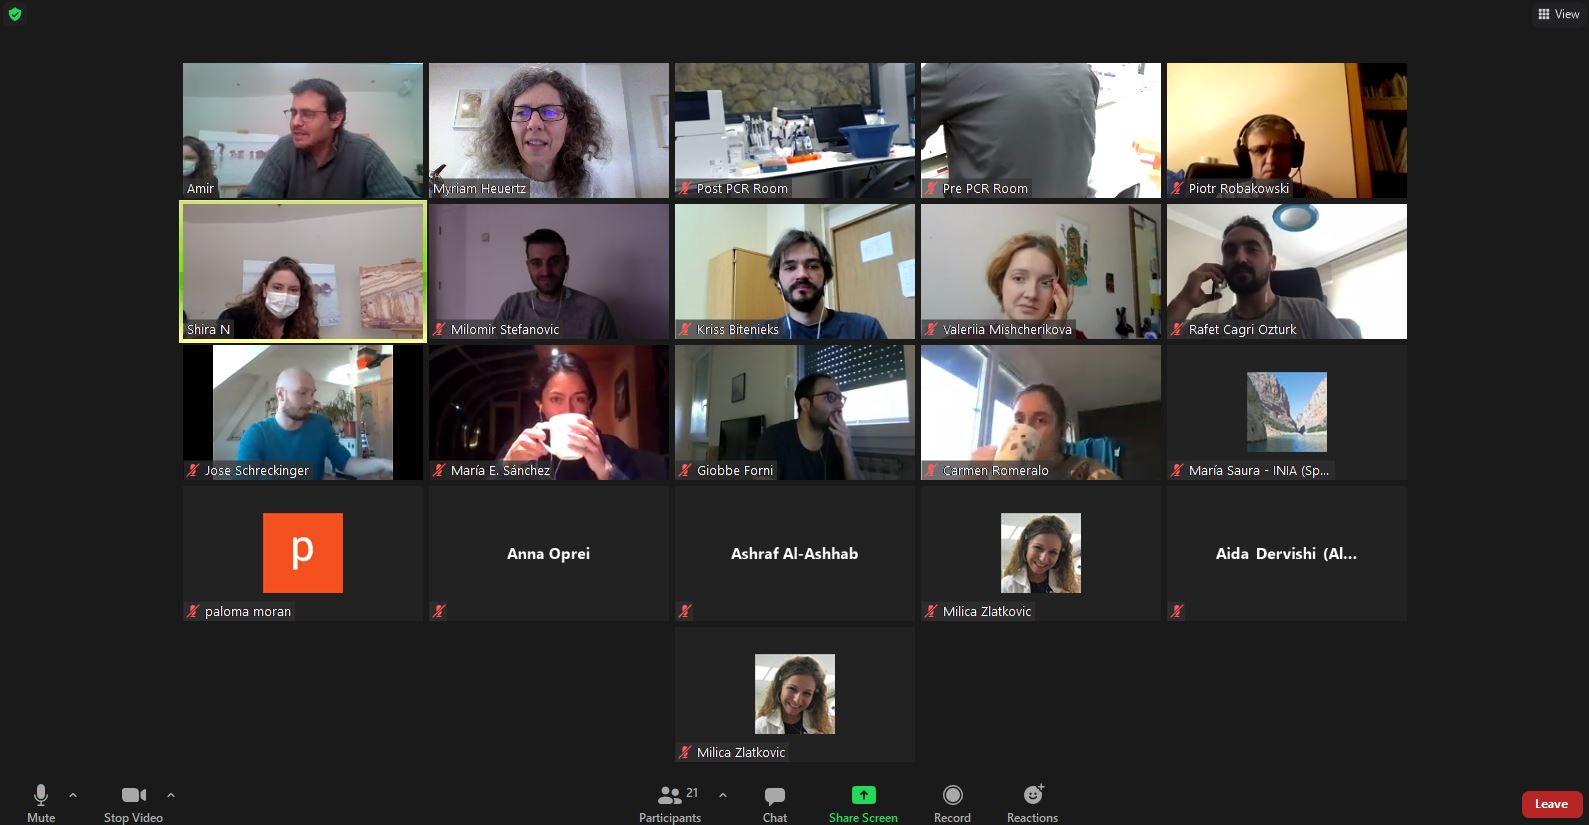The height and width of the screenshot is (825, 1589).
Task: Click the green encryption shield icon
Action: [x=14, y=14]
